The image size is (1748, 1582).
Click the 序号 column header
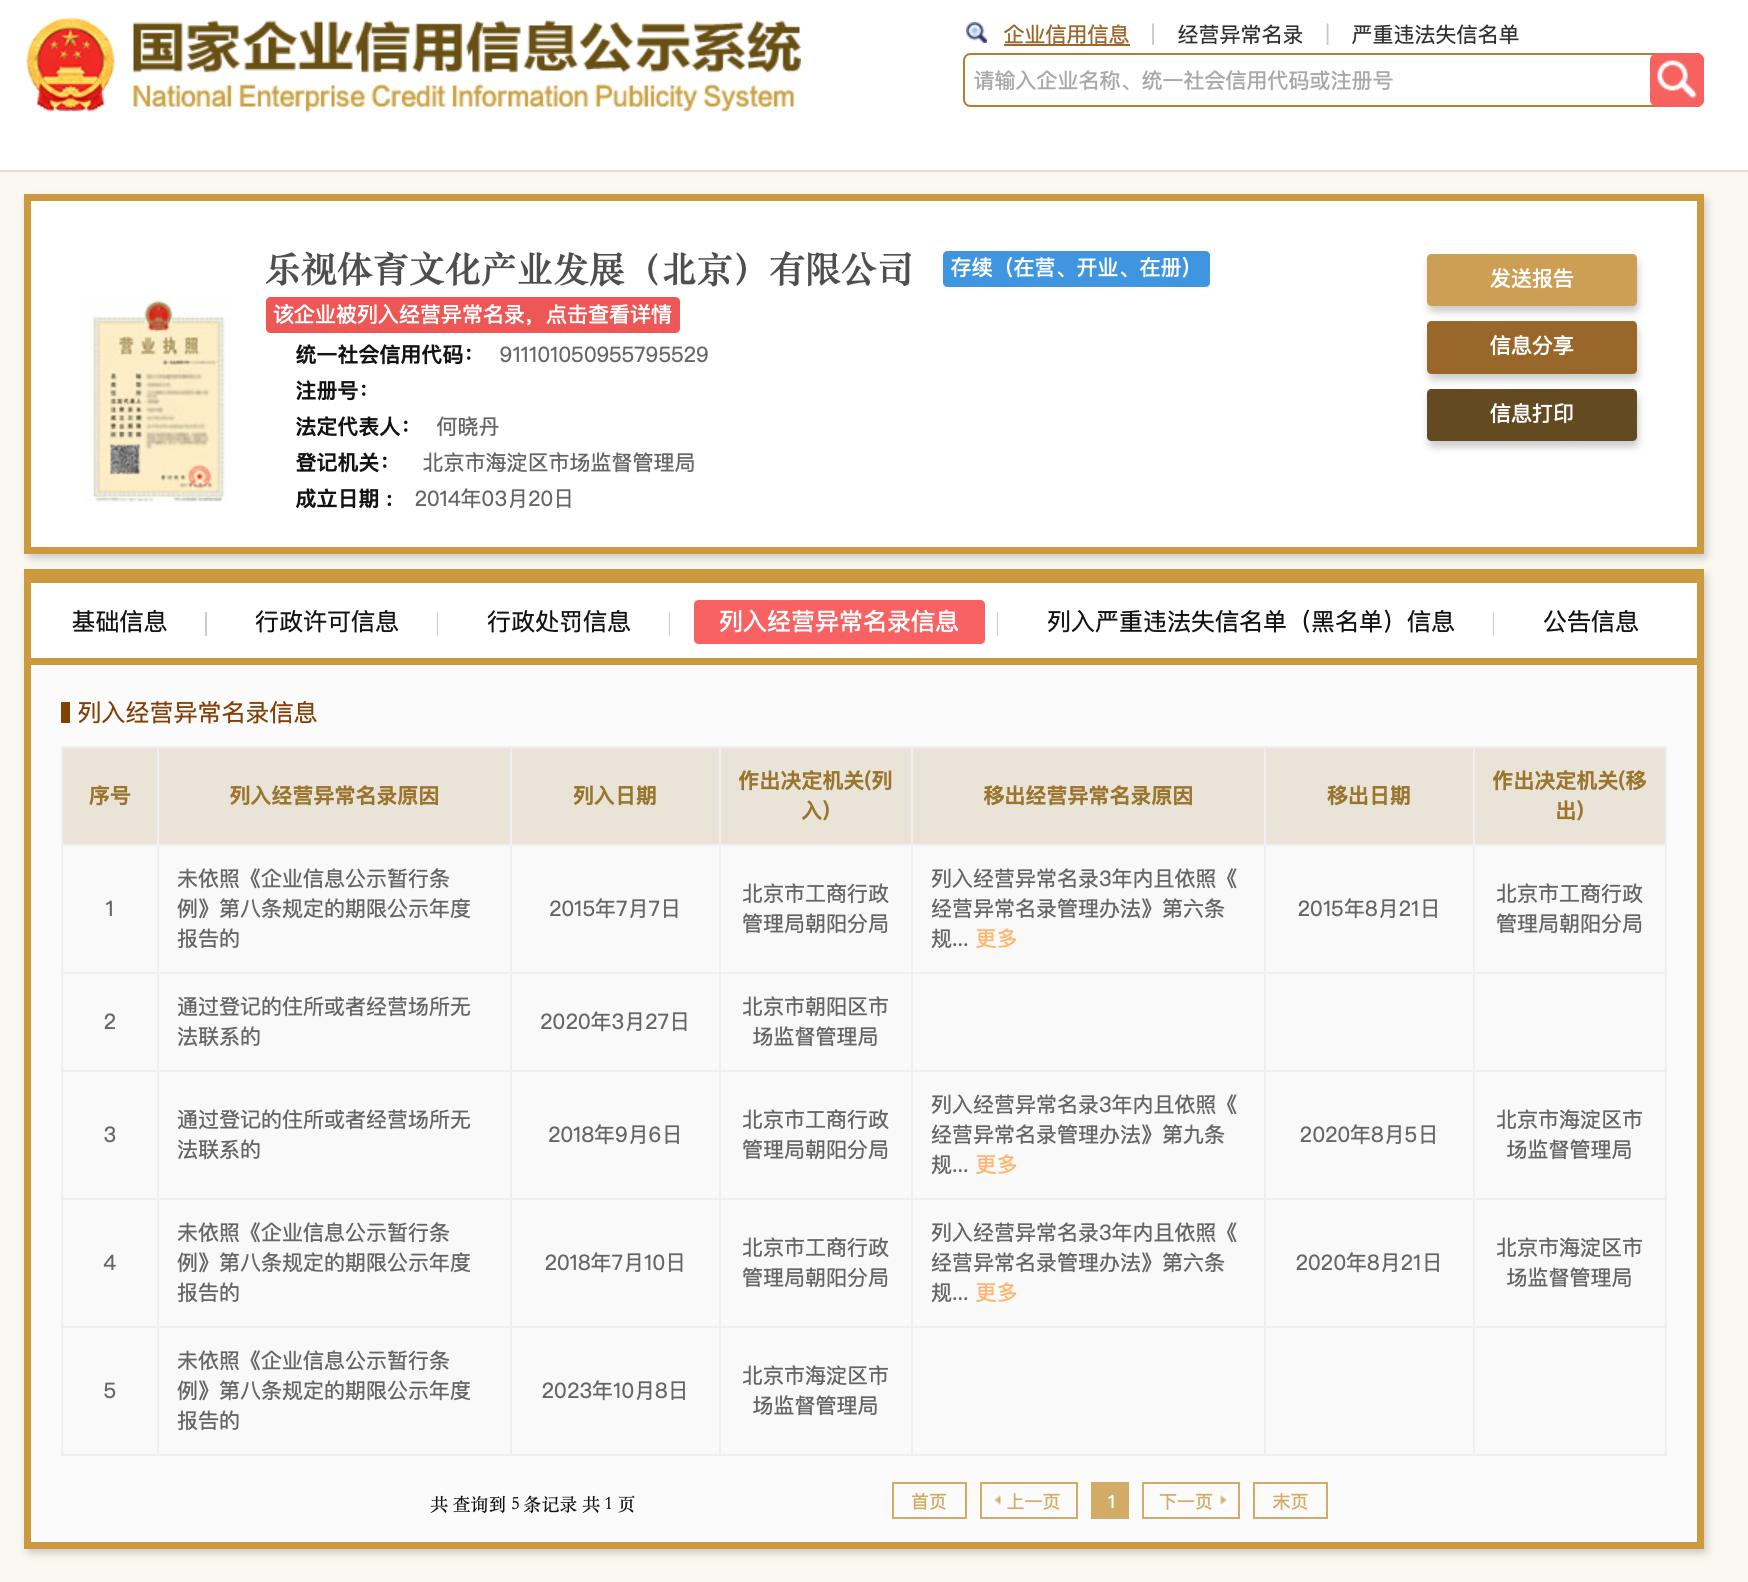[x=110, y=796]
